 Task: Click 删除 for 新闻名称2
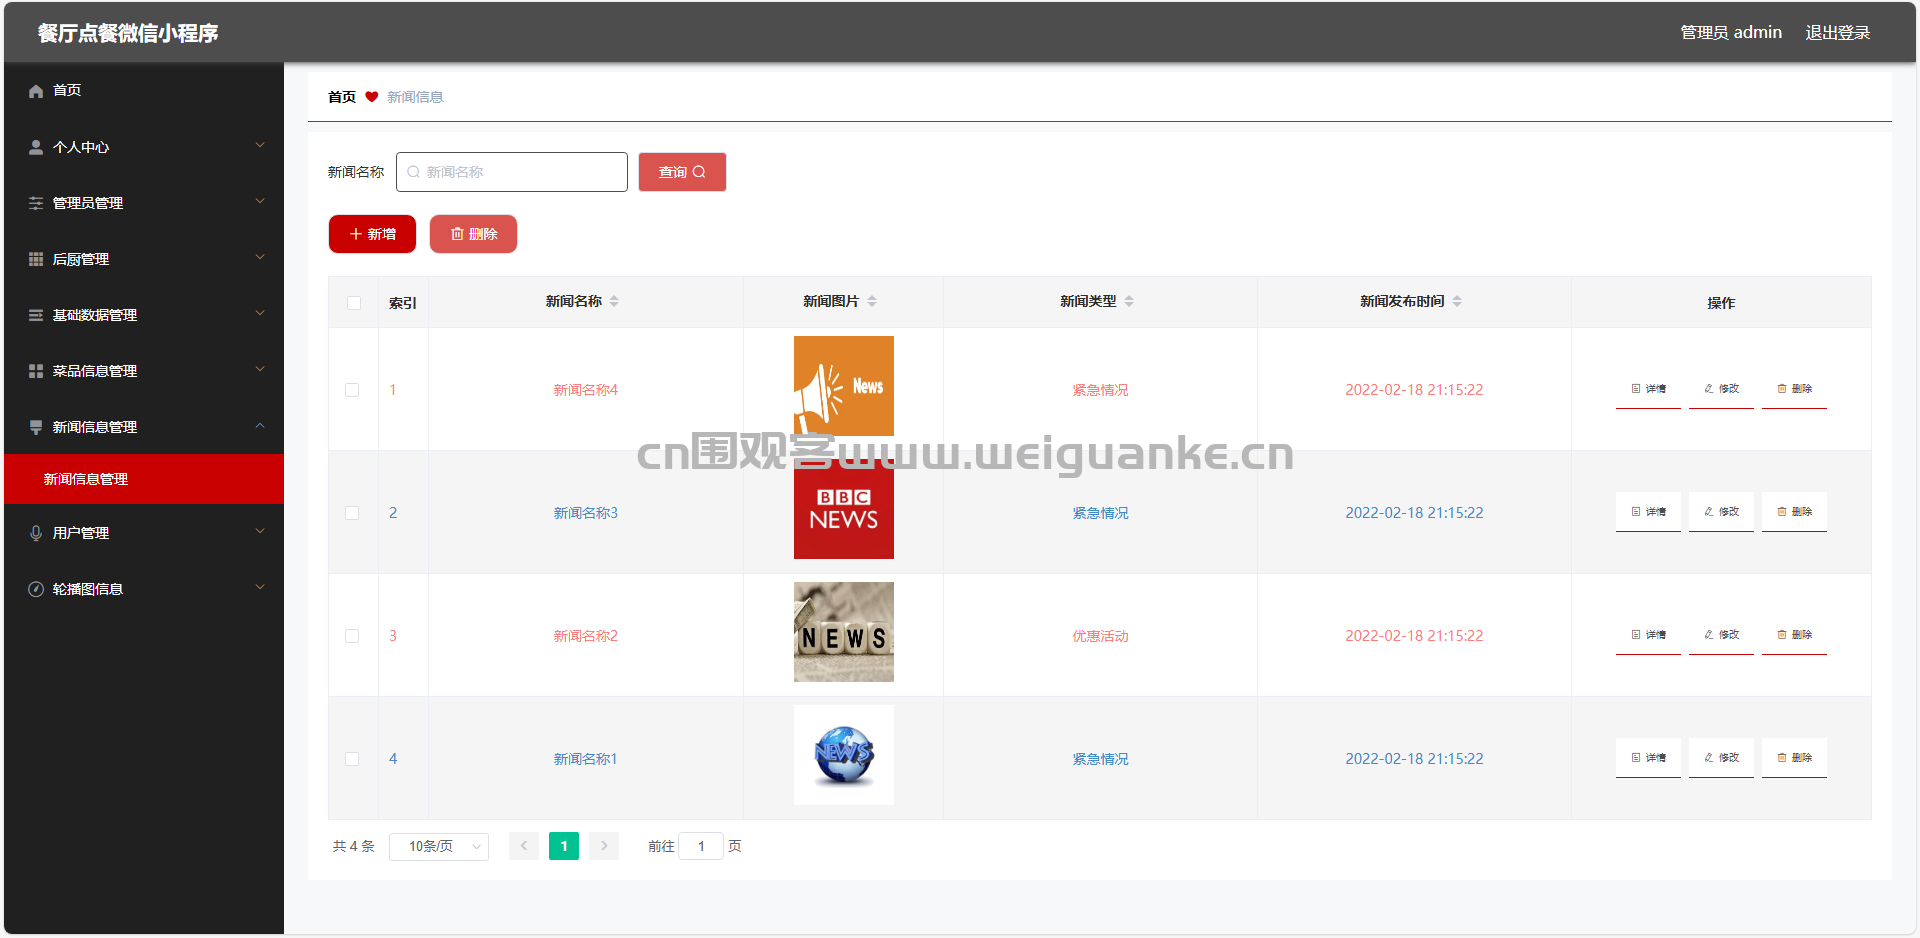click(1794, 635)
